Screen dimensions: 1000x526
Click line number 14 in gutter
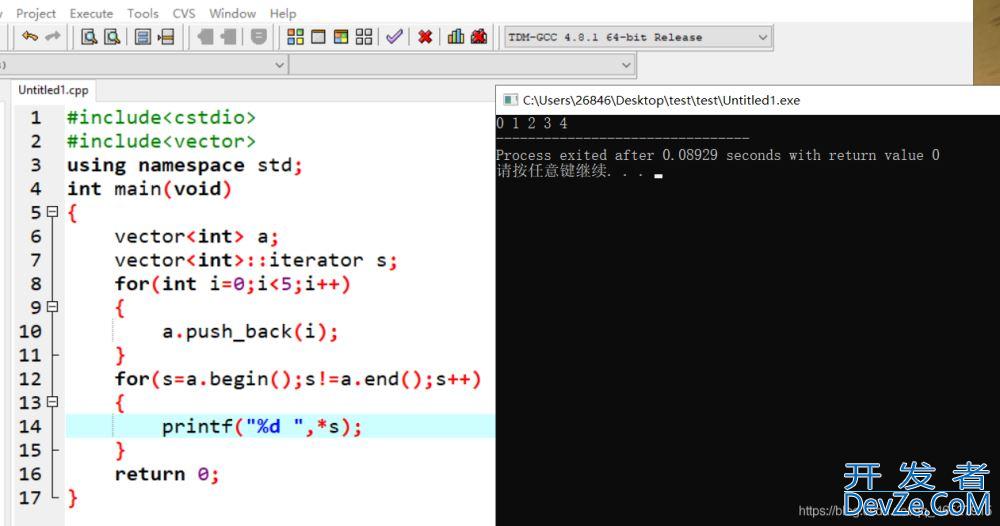(30, 427)
